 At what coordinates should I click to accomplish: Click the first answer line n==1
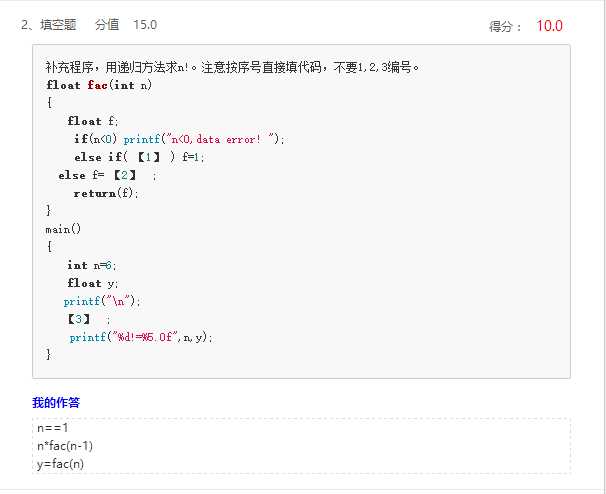coord(53,428)
